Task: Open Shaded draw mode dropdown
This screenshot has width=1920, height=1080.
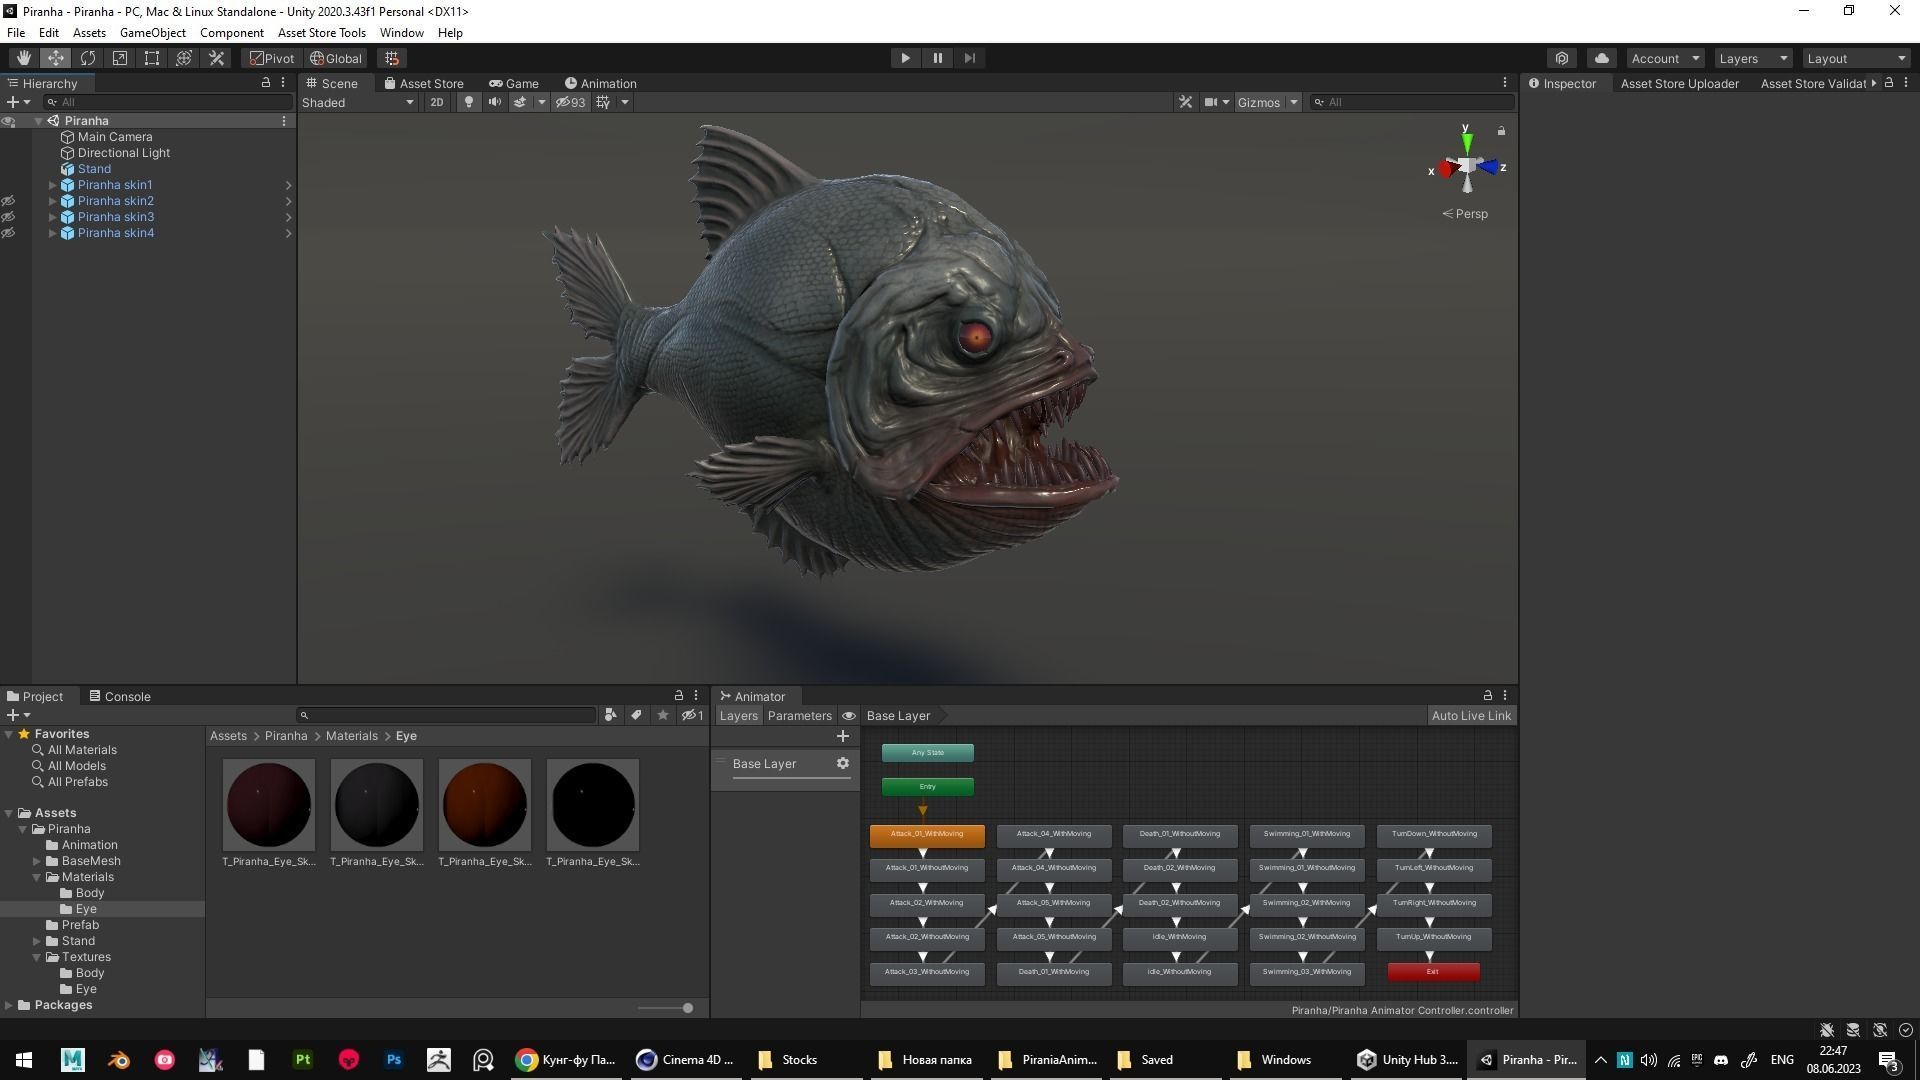Action: pos(358,102)
